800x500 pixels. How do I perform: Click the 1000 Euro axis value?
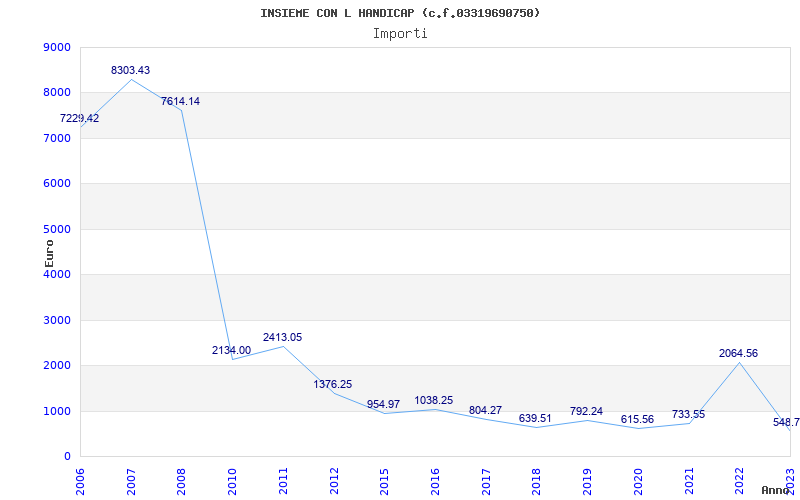[57, 411]
